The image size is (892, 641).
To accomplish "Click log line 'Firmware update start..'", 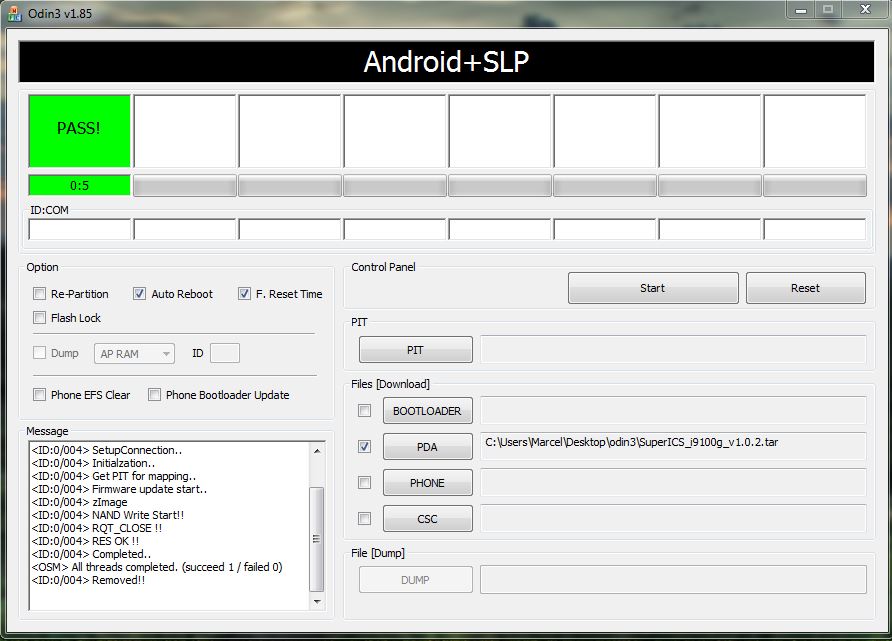I will tap(119, 489).
